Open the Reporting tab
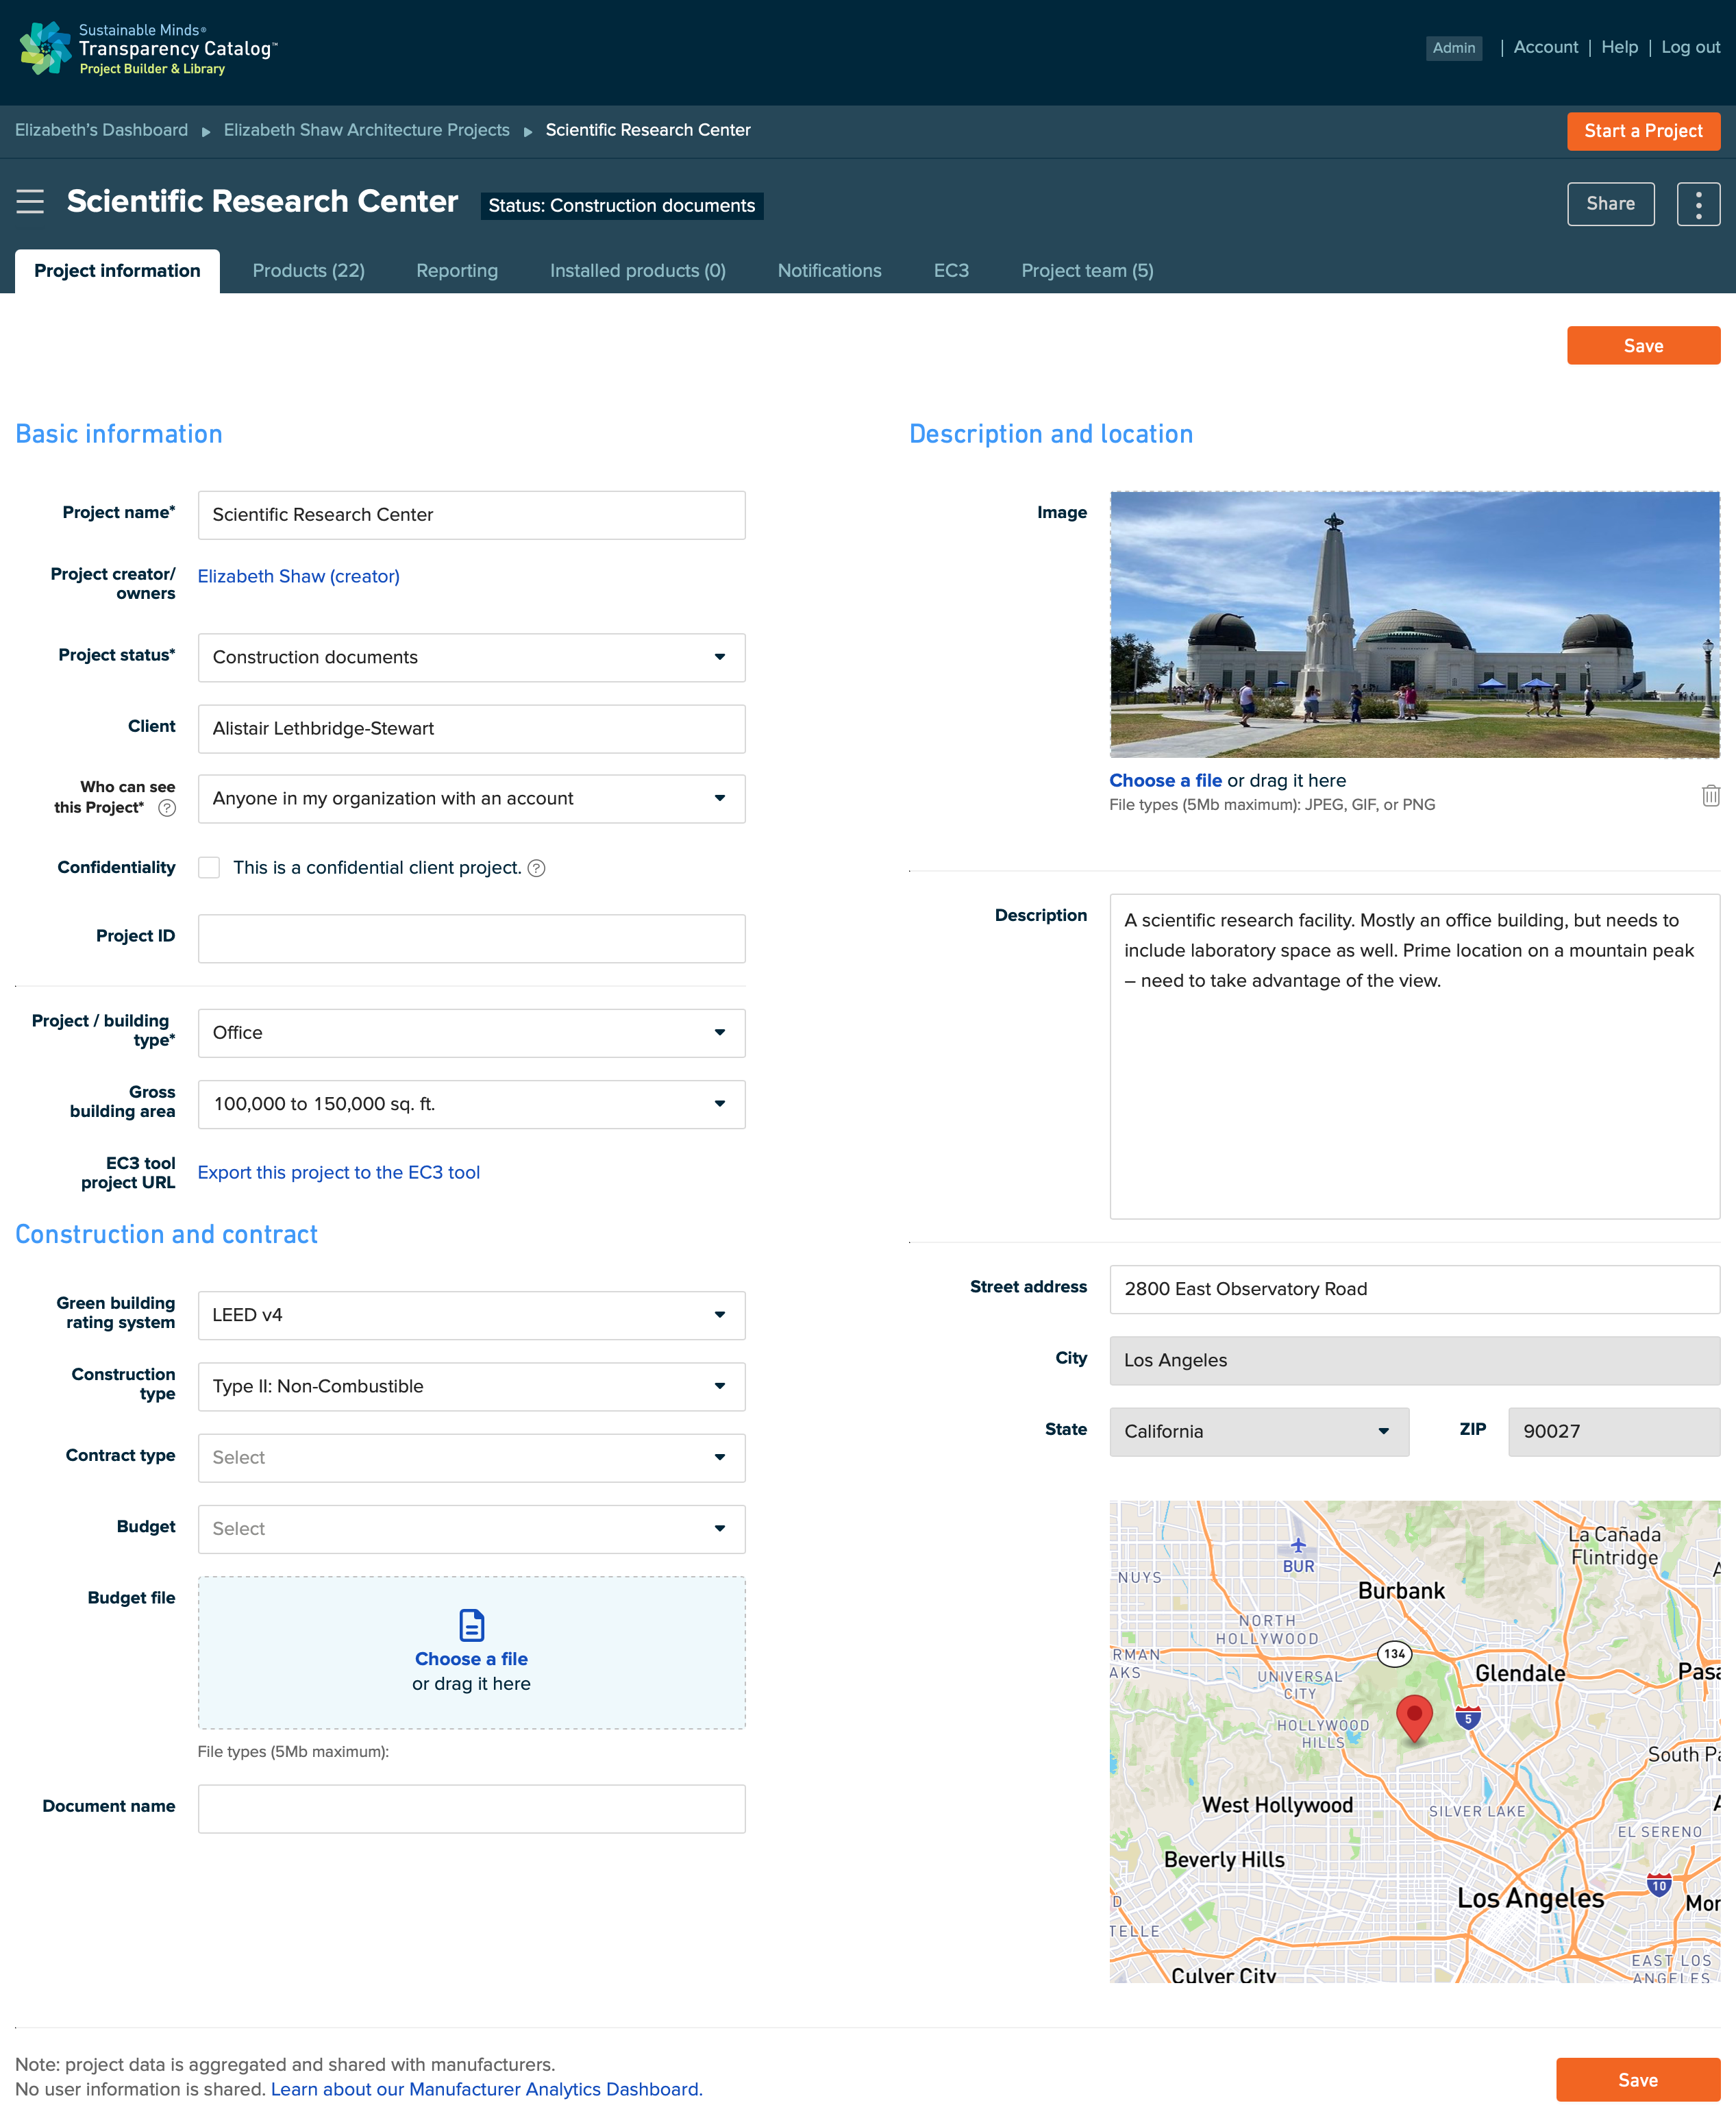Screen dimensions: 1736x2127 (x=457, y=271)
